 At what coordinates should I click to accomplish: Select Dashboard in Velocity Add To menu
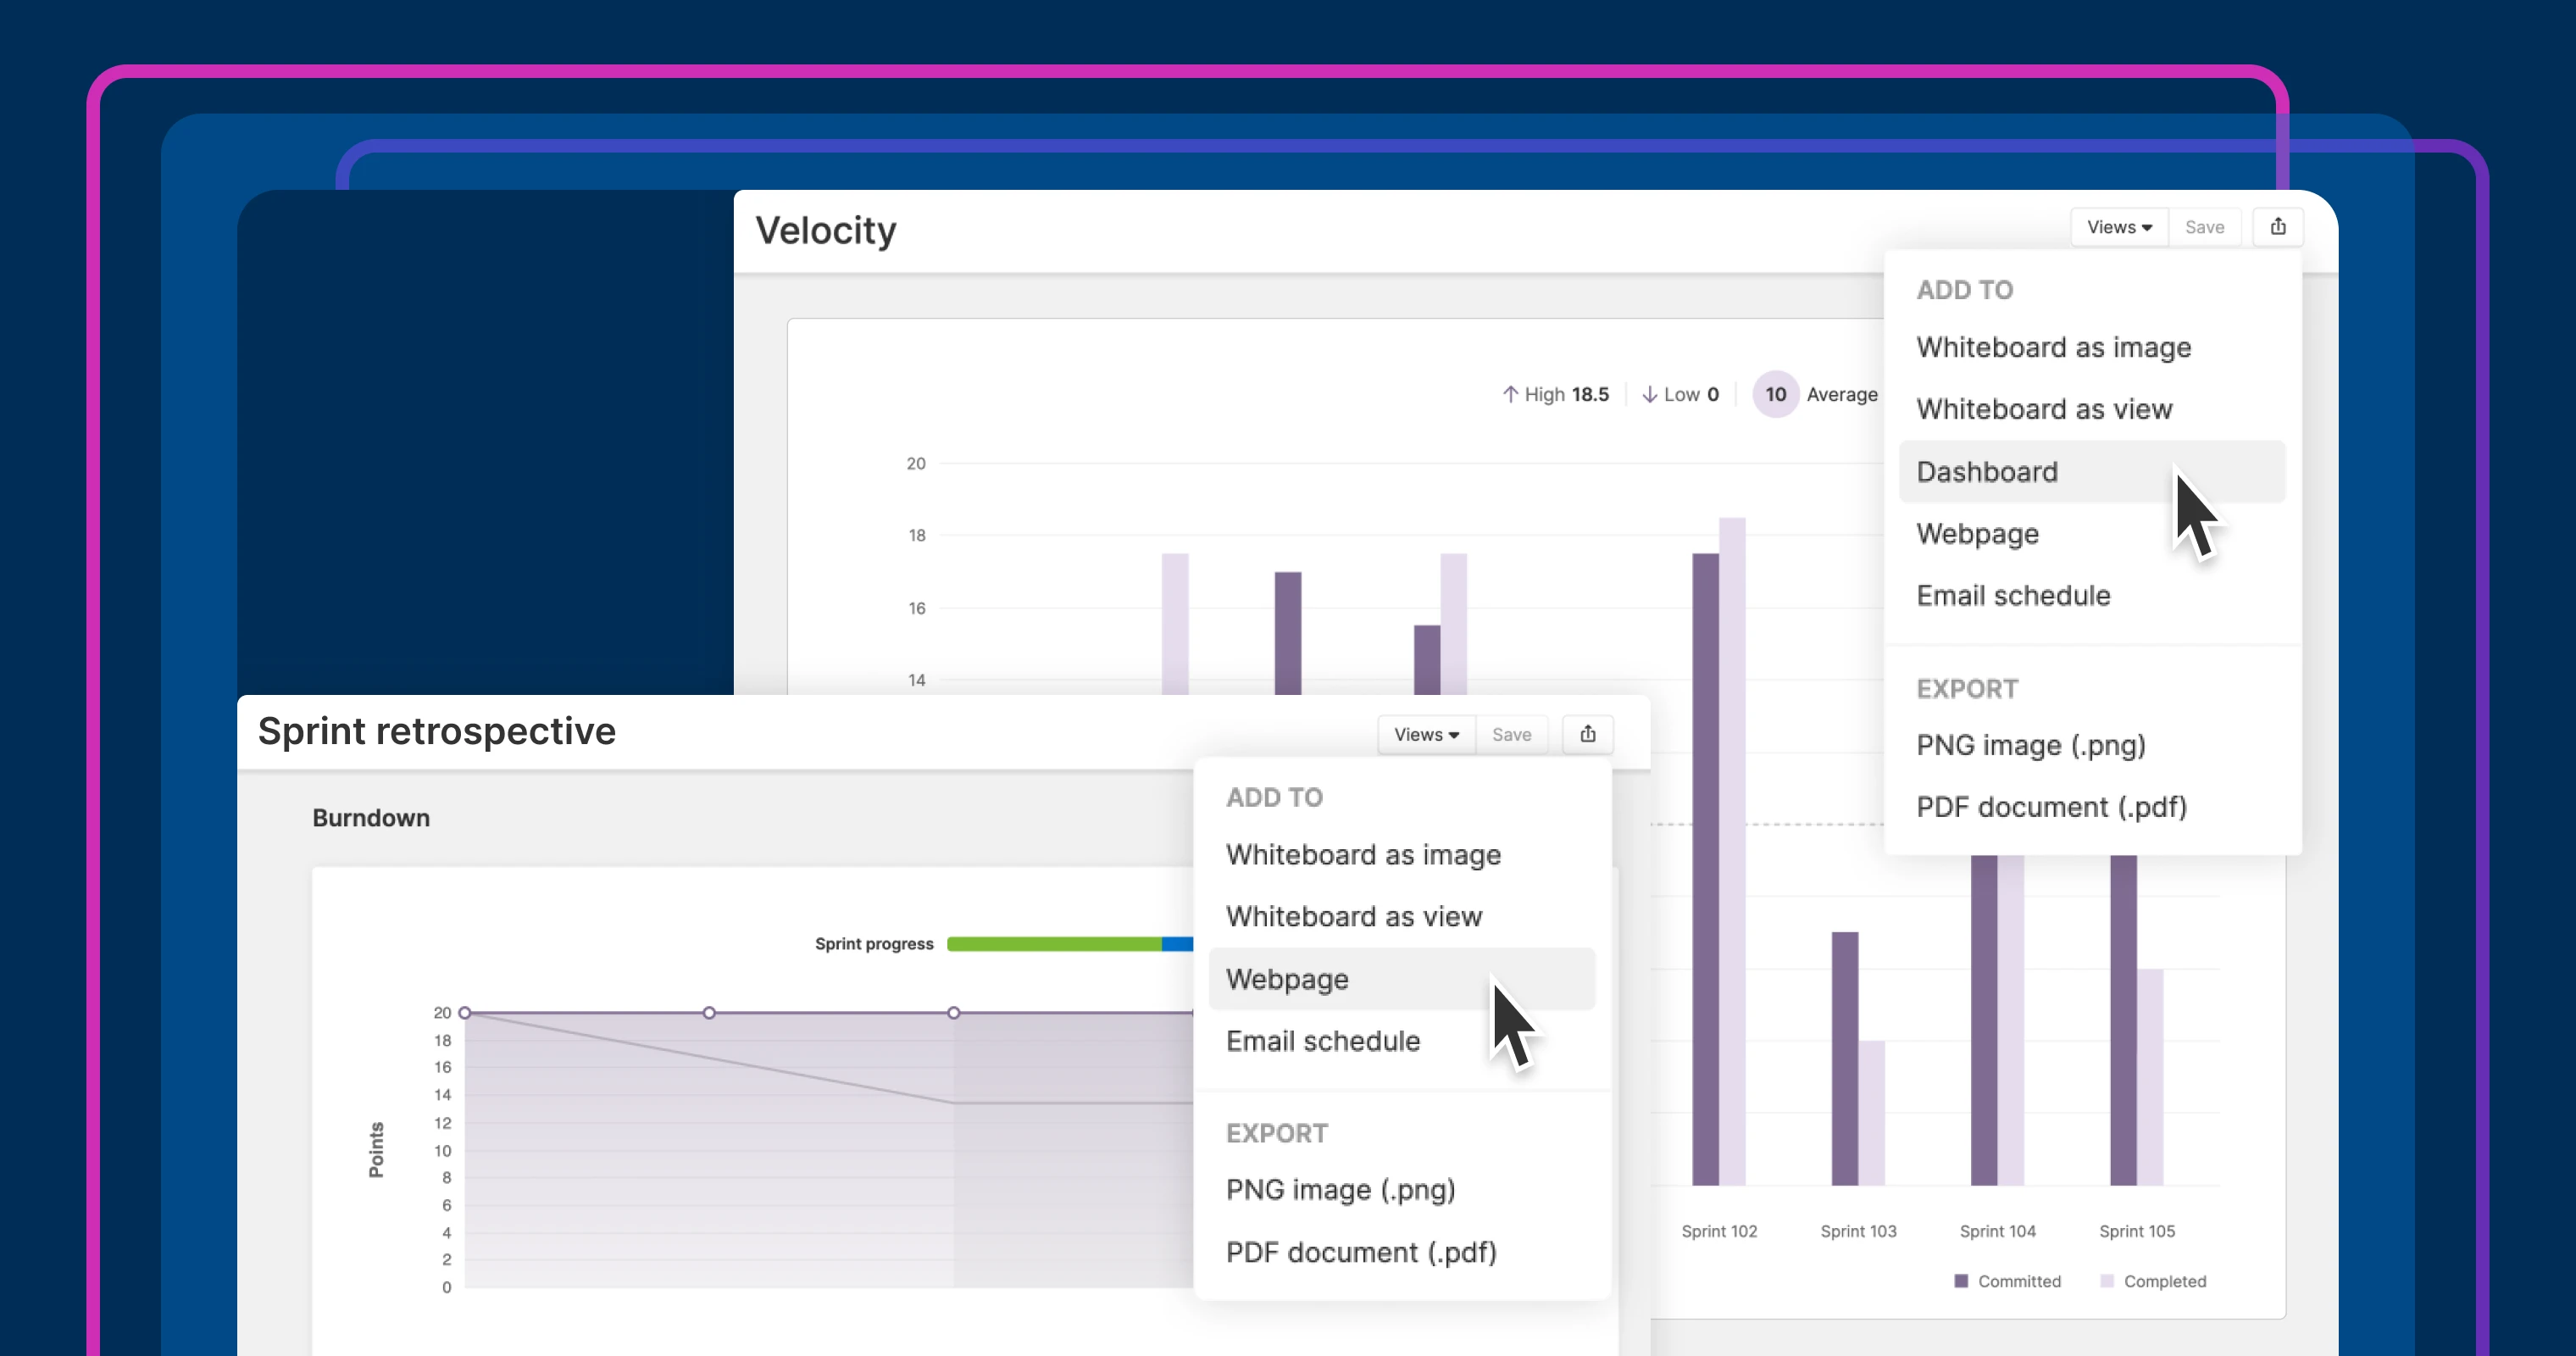1987,472
